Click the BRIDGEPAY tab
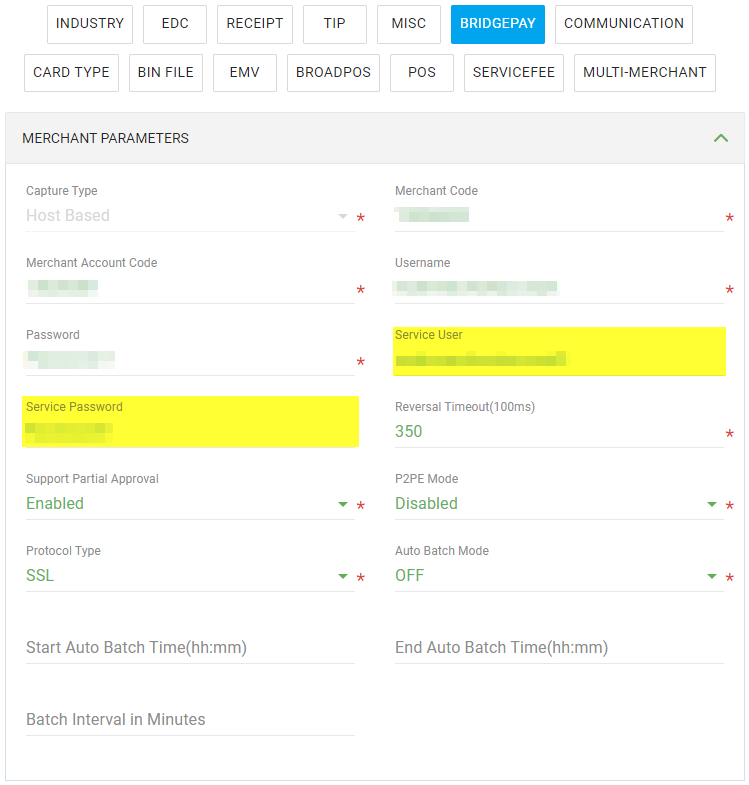Viewport: 749px width, 785px height. (498, 24)
